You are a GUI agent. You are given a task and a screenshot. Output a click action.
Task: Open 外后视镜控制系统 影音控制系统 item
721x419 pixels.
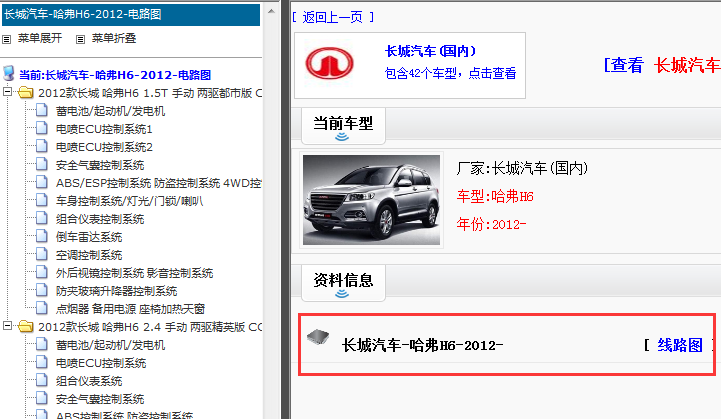point(134,273)
